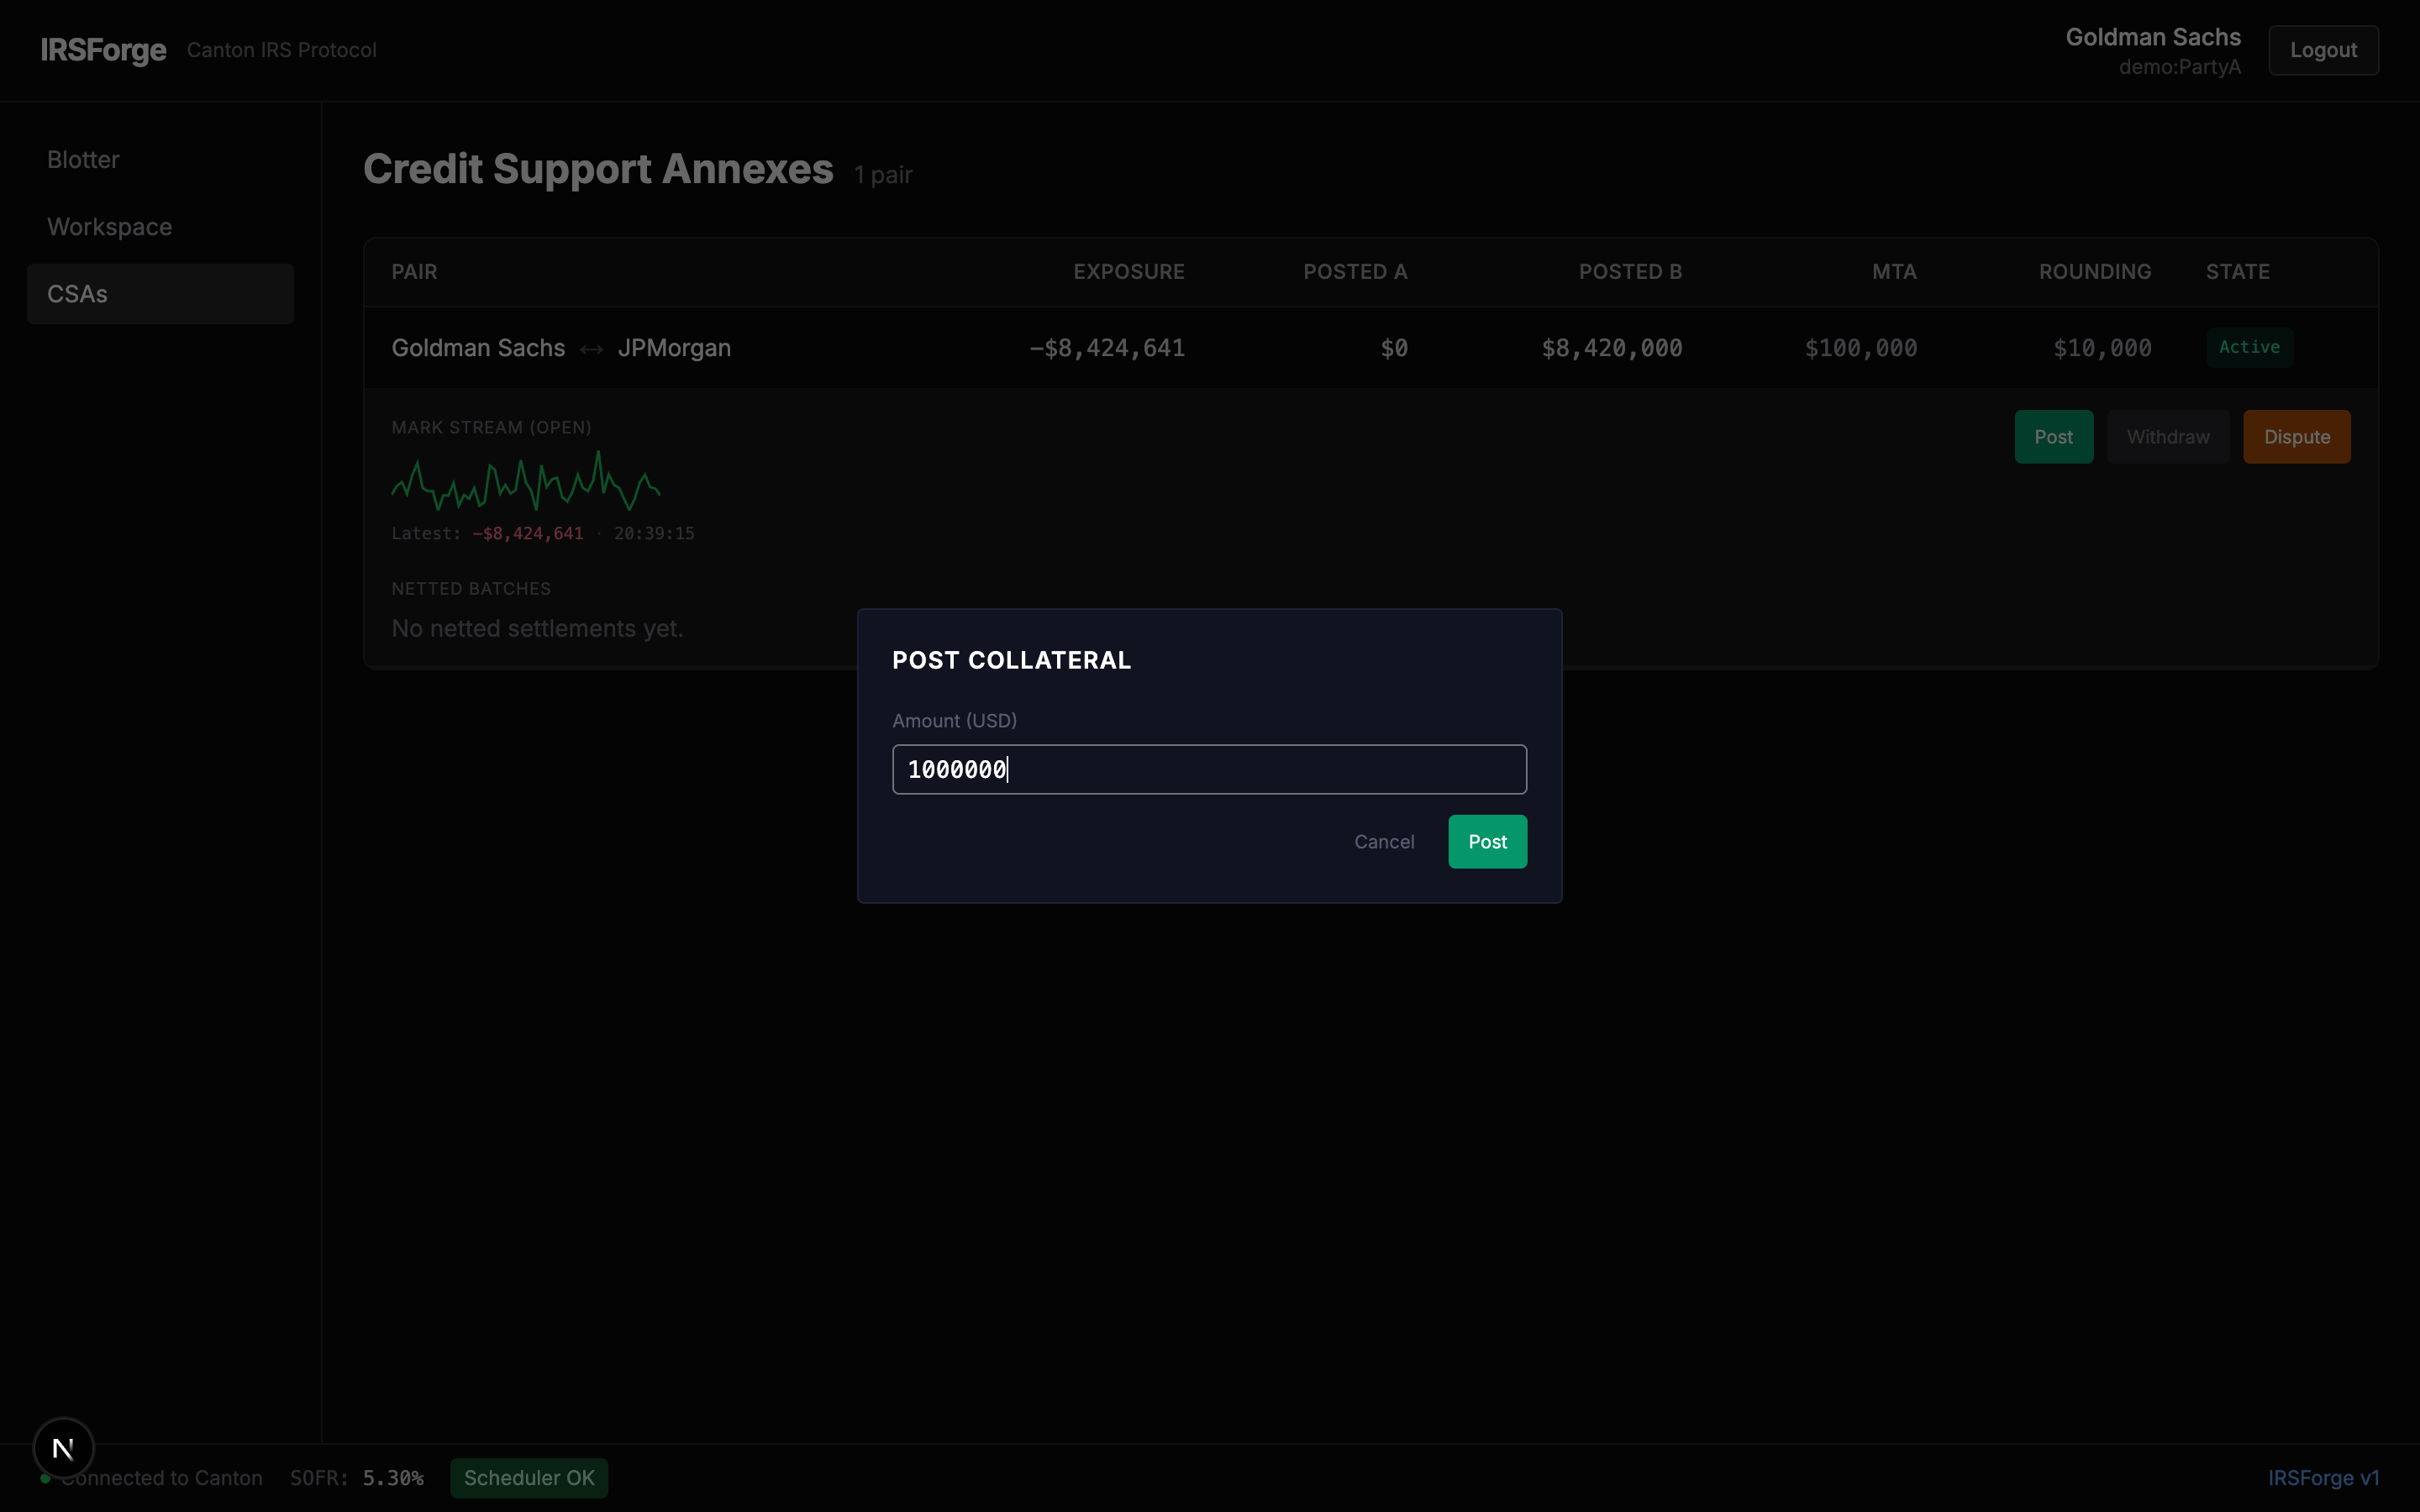Select the Blotter section in sidebar
This screenshot has width=2420, height=1512.
point(83,158)
